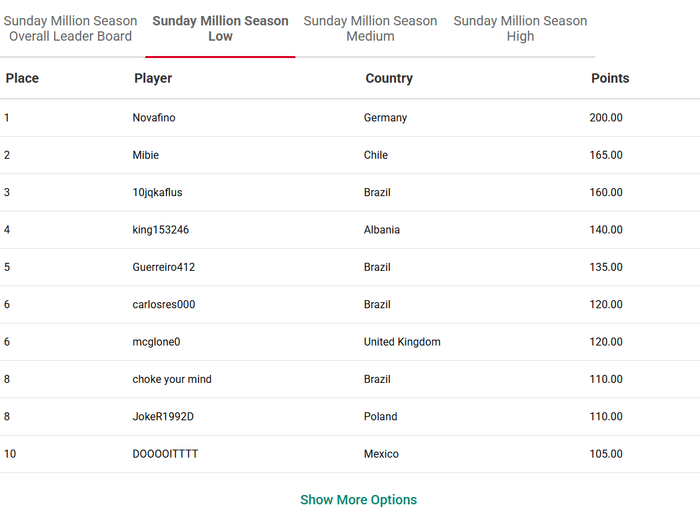This screenshot has height=523, width=700.
Task: Click player name 10jqkaflus
Action: coord(157,193)
